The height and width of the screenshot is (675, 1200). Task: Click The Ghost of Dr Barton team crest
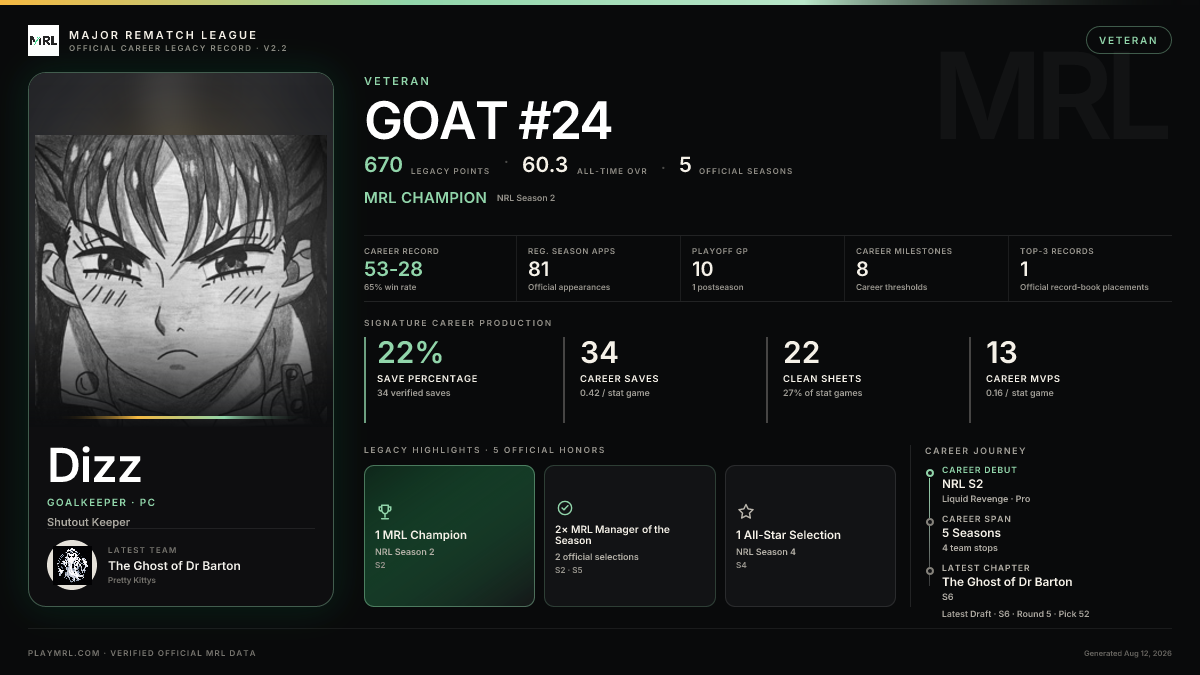[x=72, y=565]
